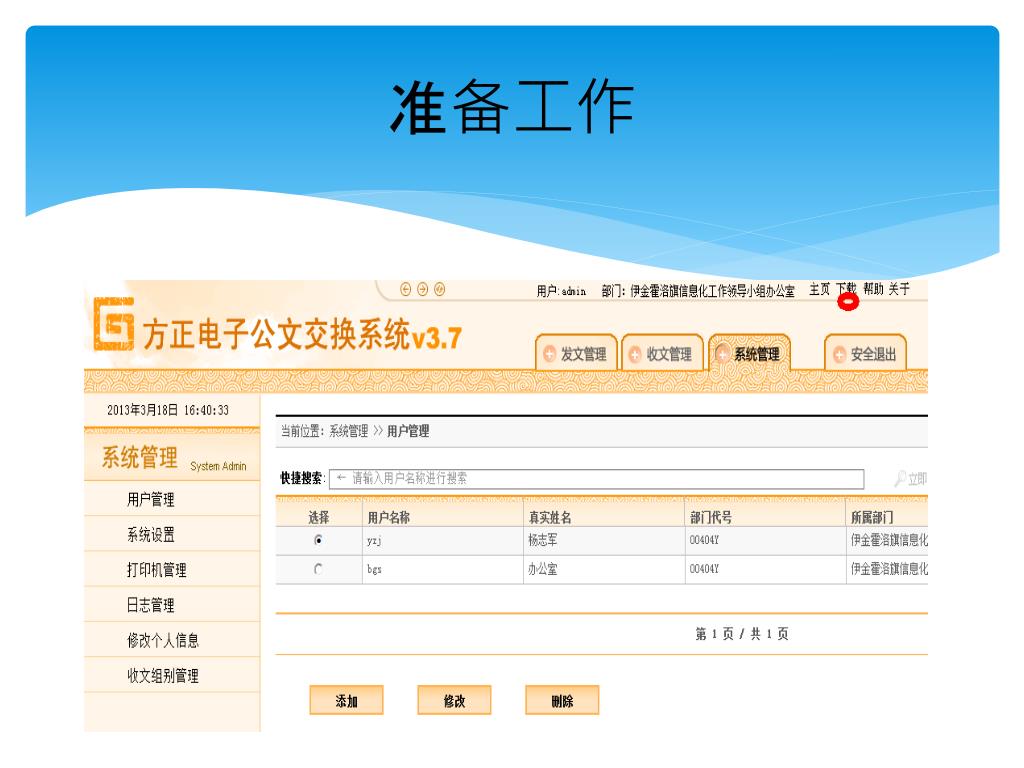The width and height of the screenshot is (1024, 768).
Task: Open 用户管理 in the sidebar
Action: point(151,500)
